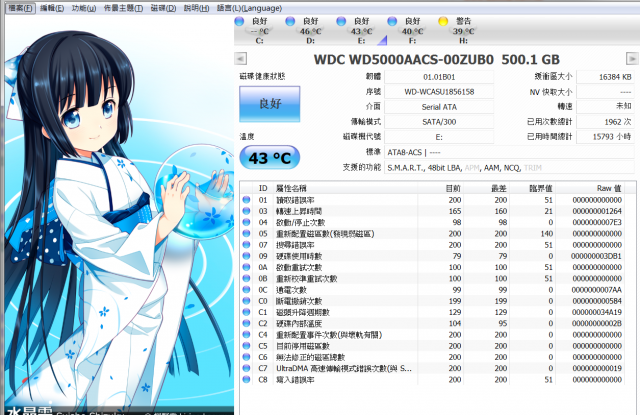Click rotation rate field showing 未知
Screen dimensions: 640x415
[605, 107]
